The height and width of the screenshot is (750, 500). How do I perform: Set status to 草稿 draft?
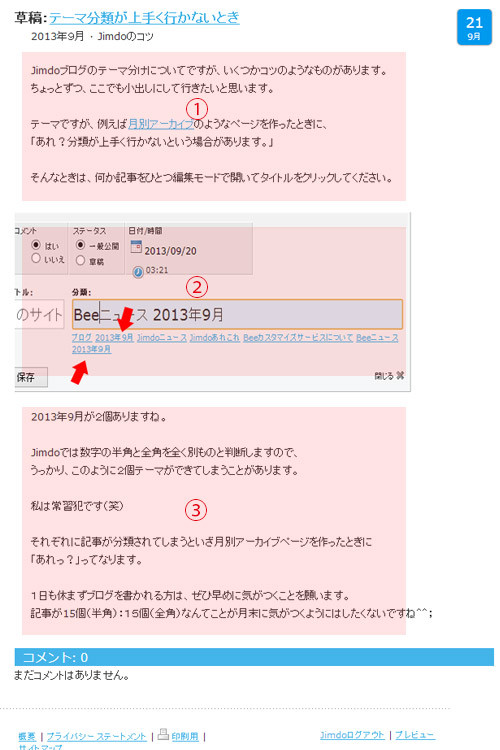(x=80, y=260)
